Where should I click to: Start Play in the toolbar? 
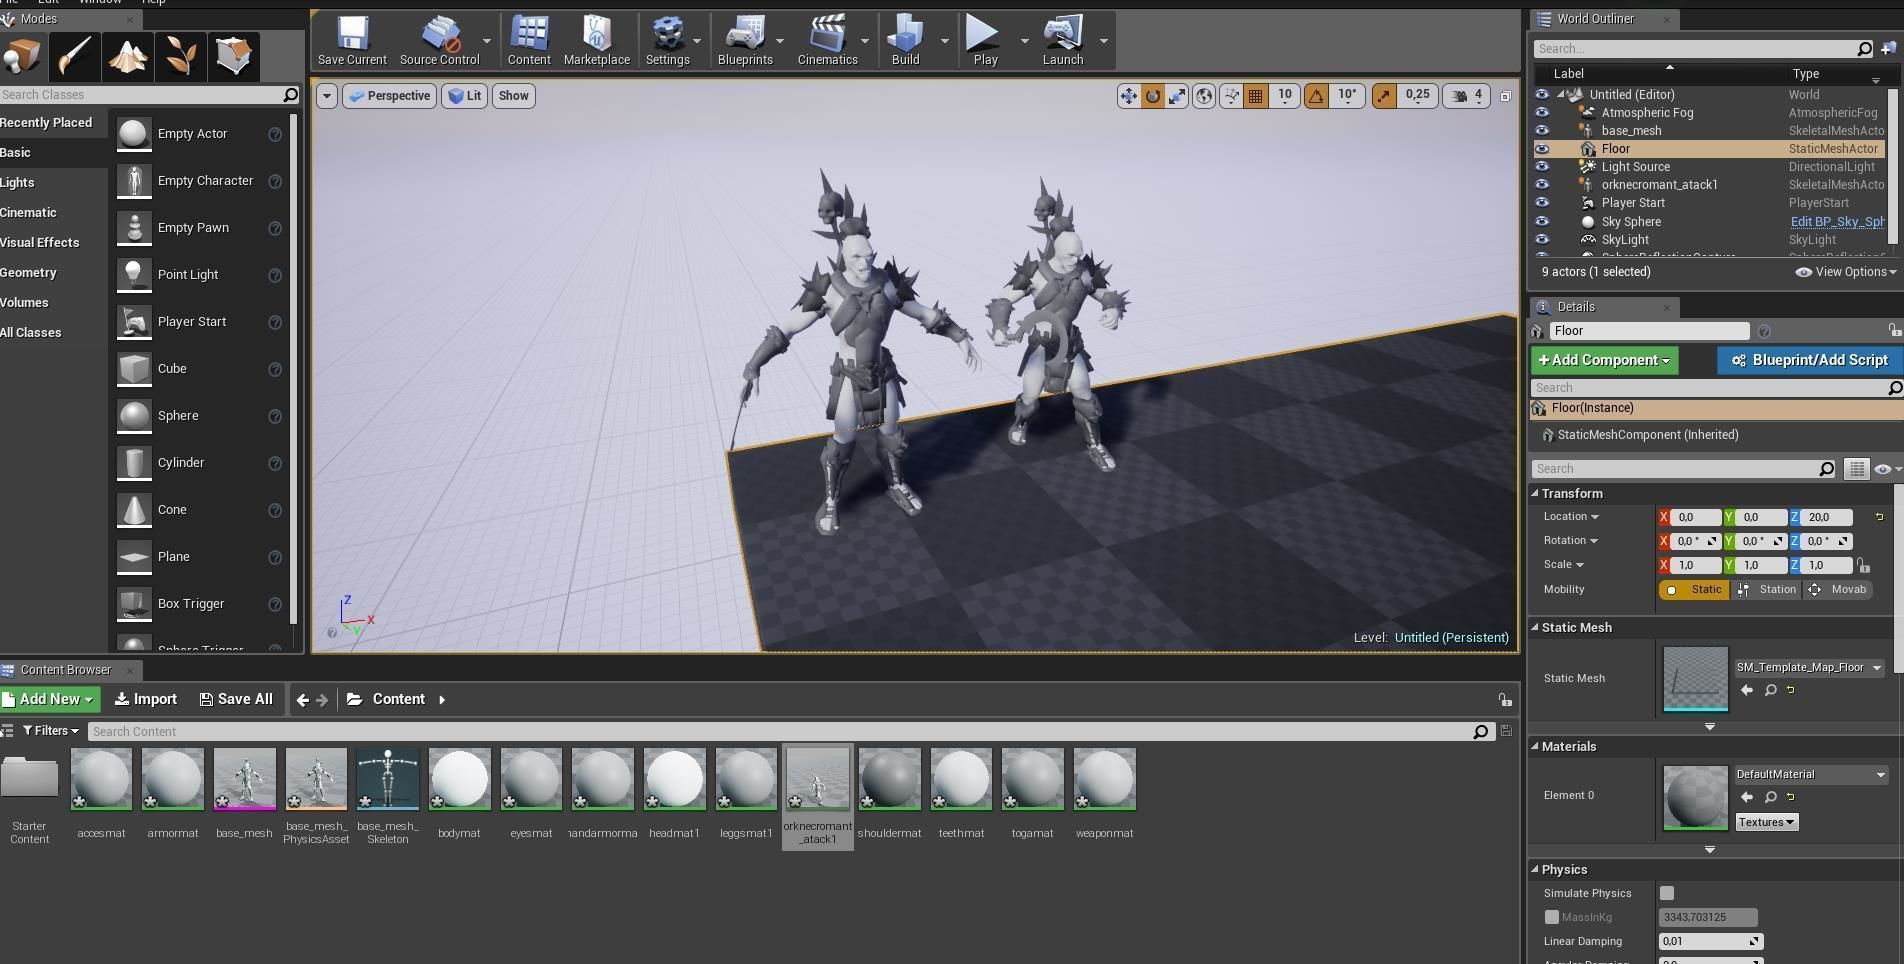[985, 41]
